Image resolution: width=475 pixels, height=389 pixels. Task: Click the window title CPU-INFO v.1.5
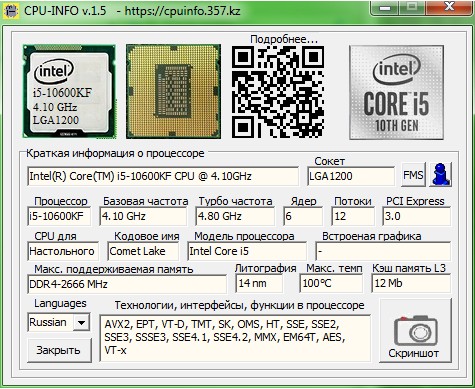click(65, 11)
